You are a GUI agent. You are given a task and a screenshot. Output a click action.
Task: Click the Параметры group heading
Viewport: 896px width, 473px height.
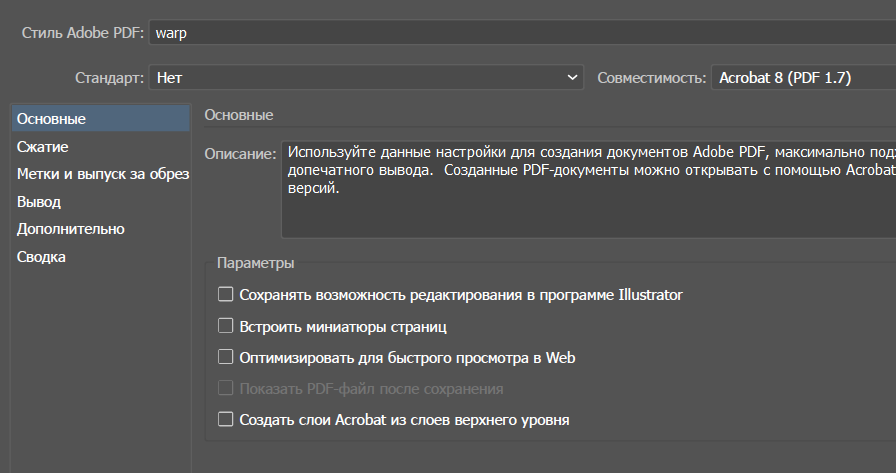click(256, 264)
